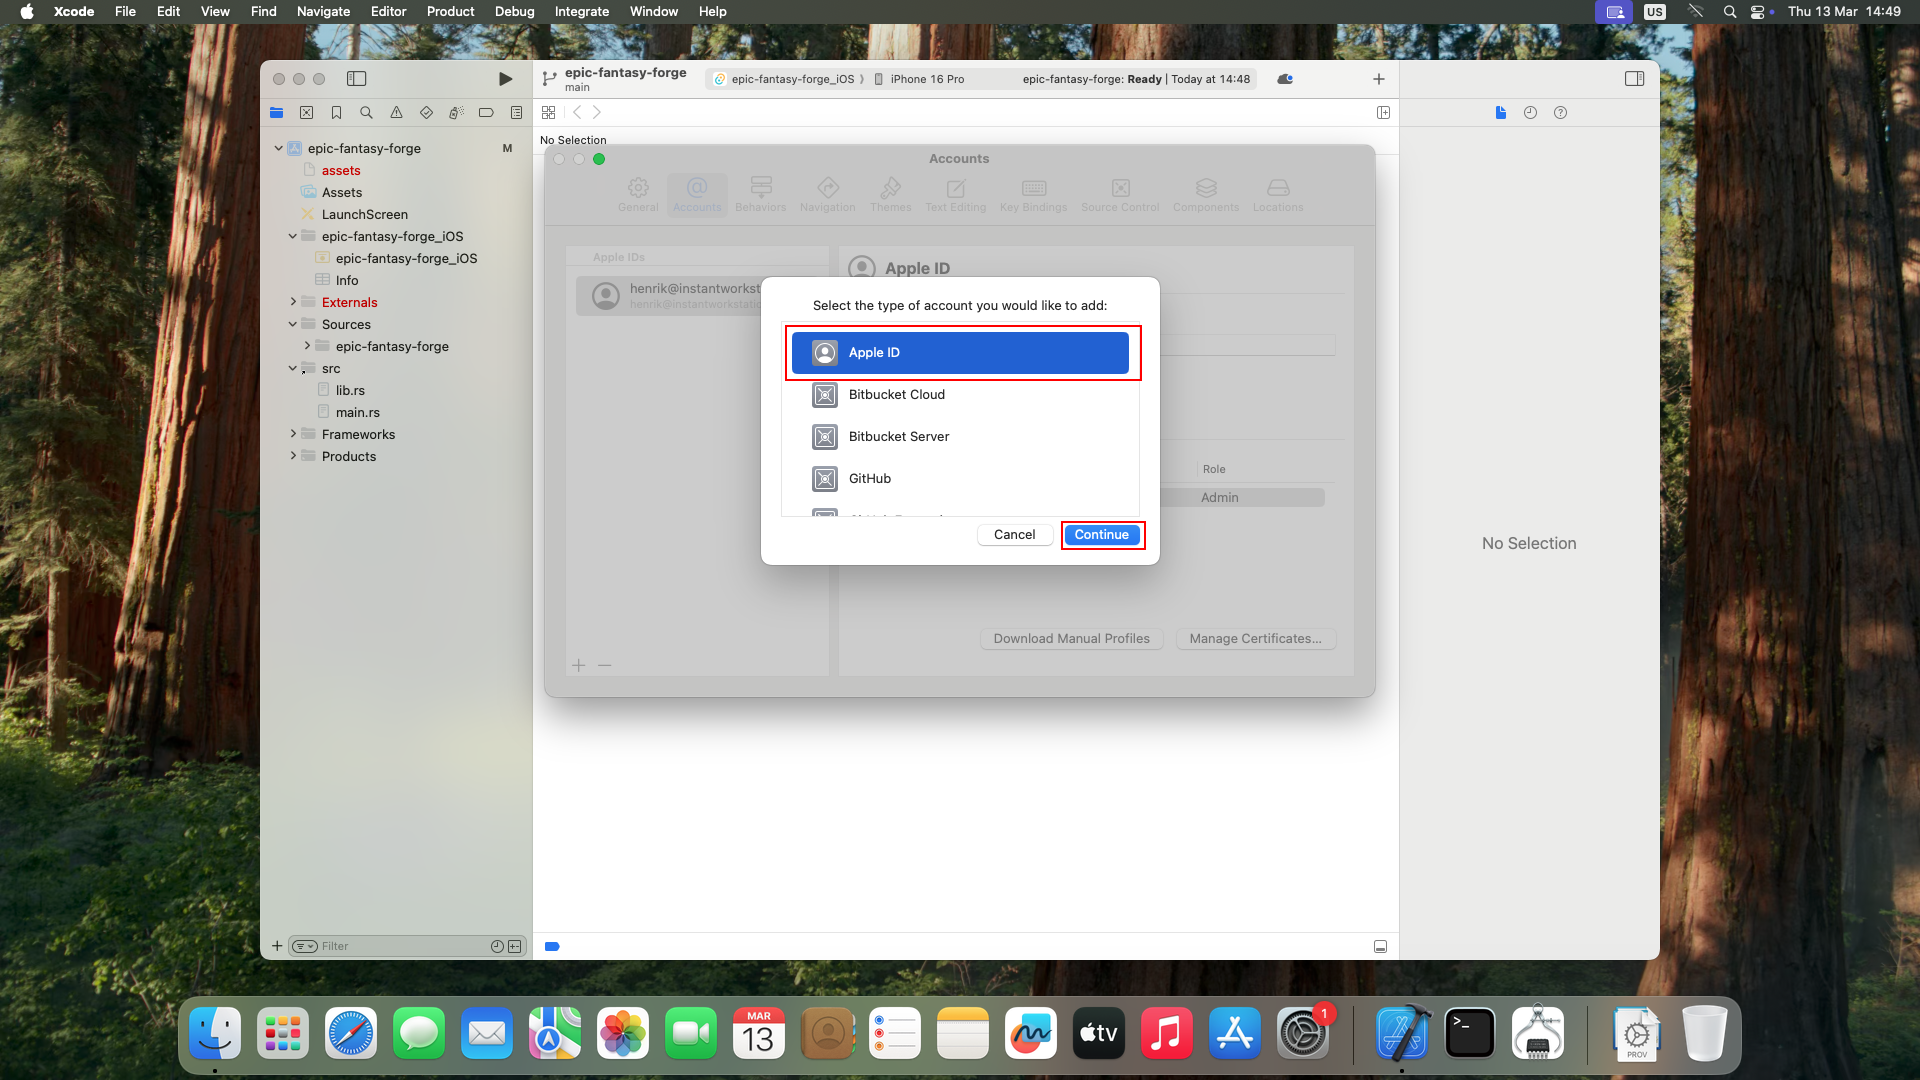Choose Bitbucket Server account type
The image size is (1920, 1080).
click(x=960, y=436)
